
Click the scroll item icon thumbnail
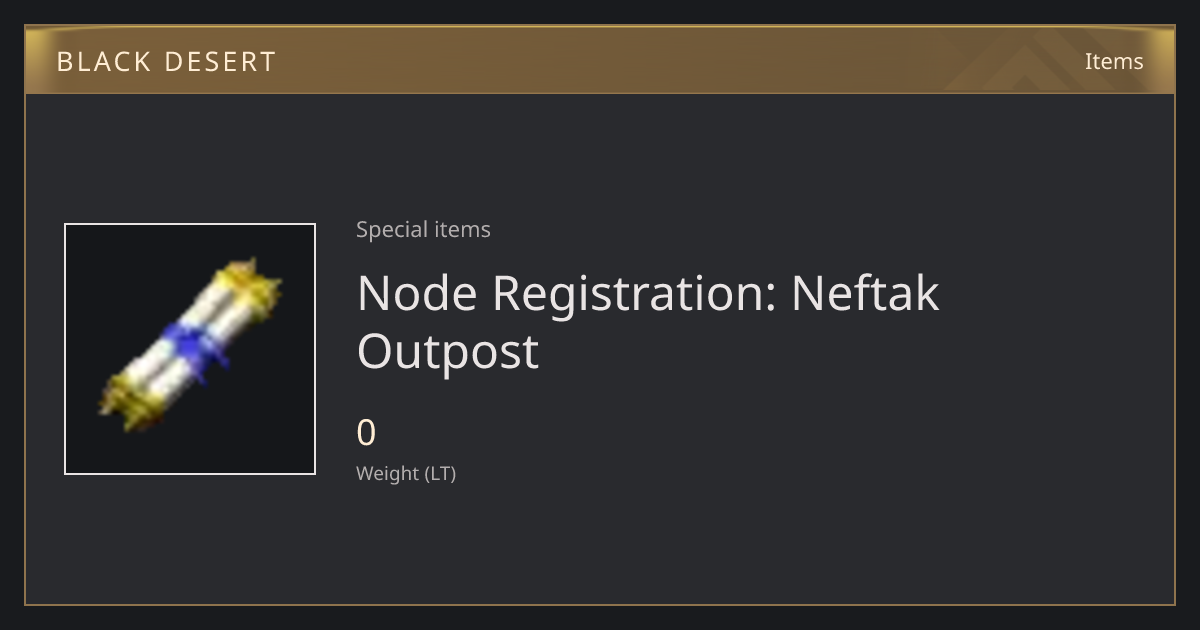pyautogui.click(x=190, y=349)
